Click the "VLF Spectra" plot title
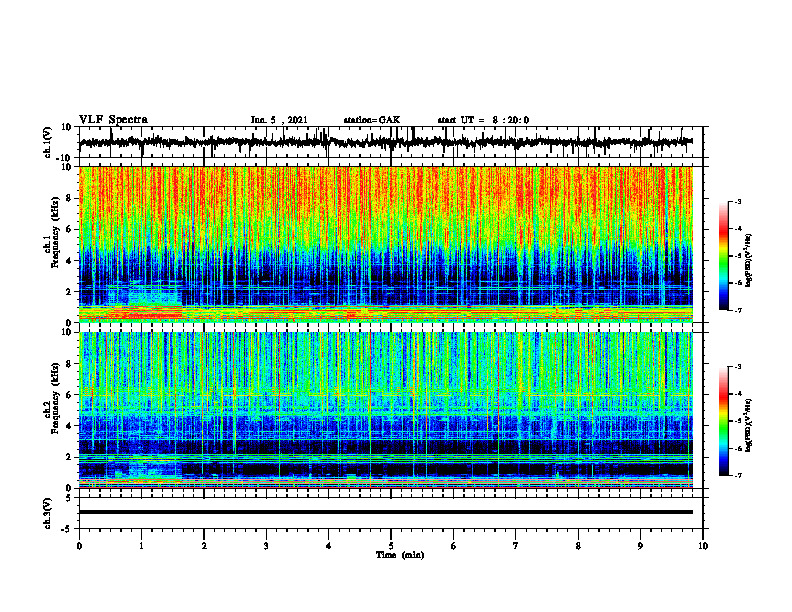 click(x=113, y=120)
